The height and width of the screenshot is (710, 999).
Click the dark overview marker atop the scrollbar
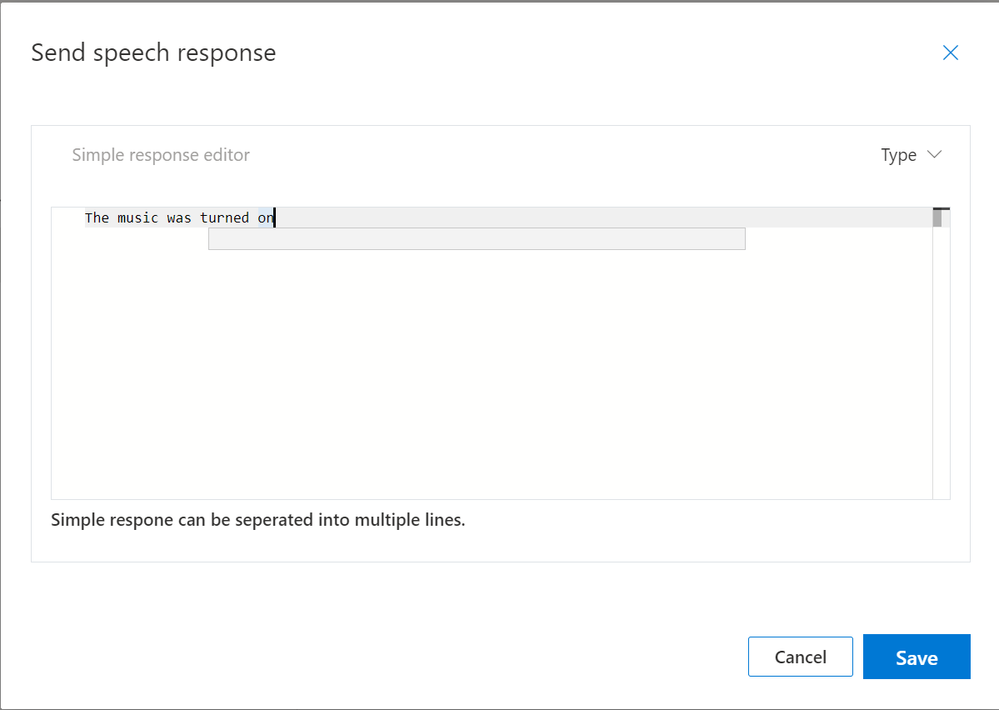coord(941,209)
